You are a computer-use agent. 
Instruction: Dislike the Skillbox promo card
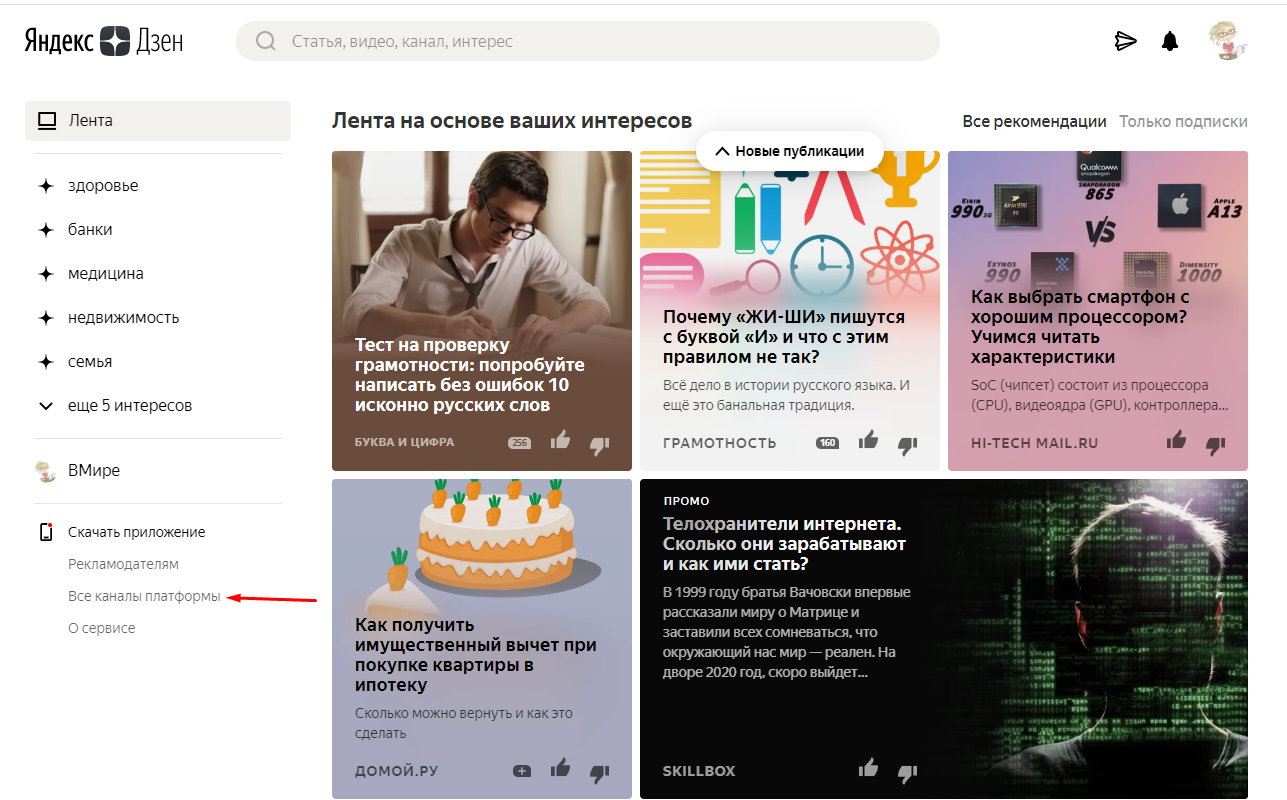[x=907, y=773]
